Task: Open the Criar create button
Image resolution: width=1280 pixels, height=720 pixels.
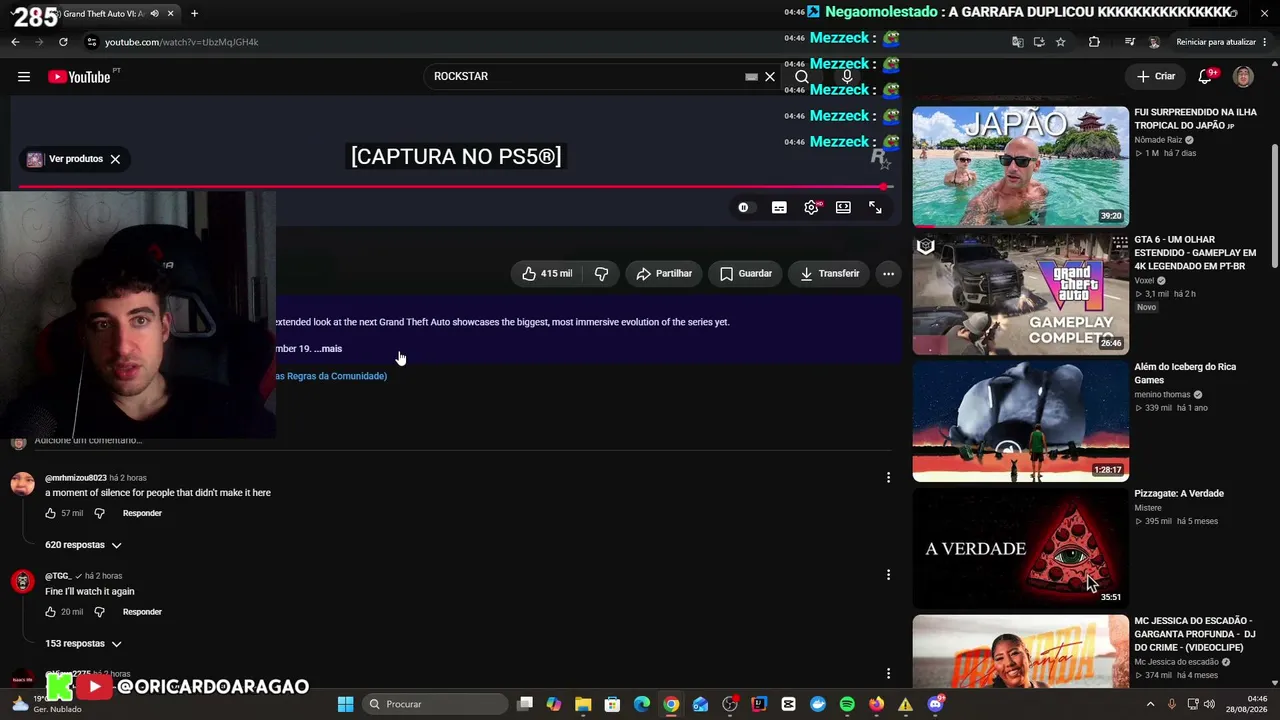Action: [1157, 76]
